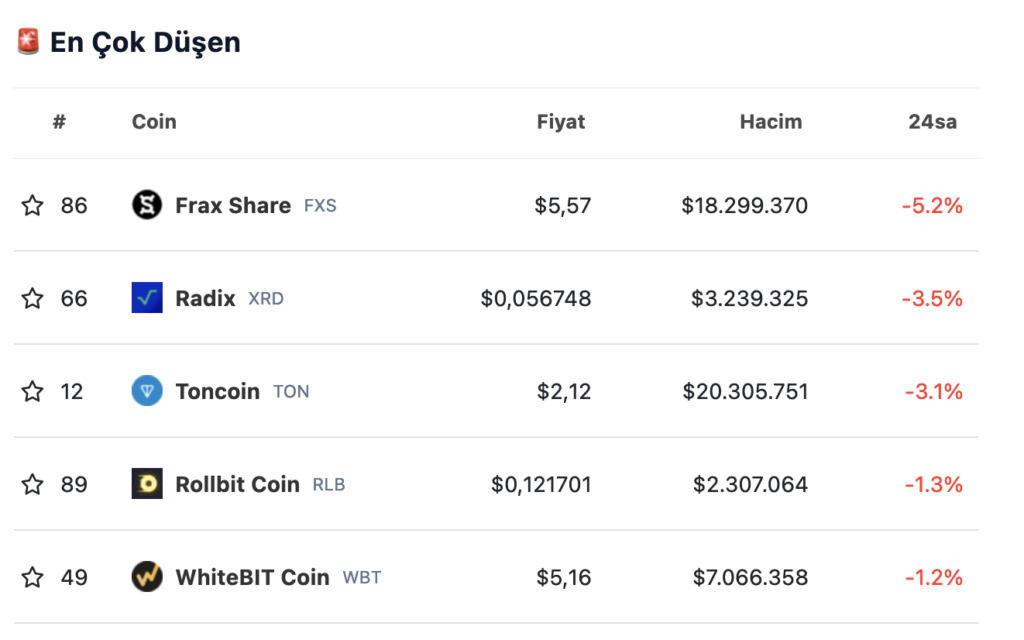
Task: Star the WhiteBIT Coin row
Action: (x=33, y=577)
